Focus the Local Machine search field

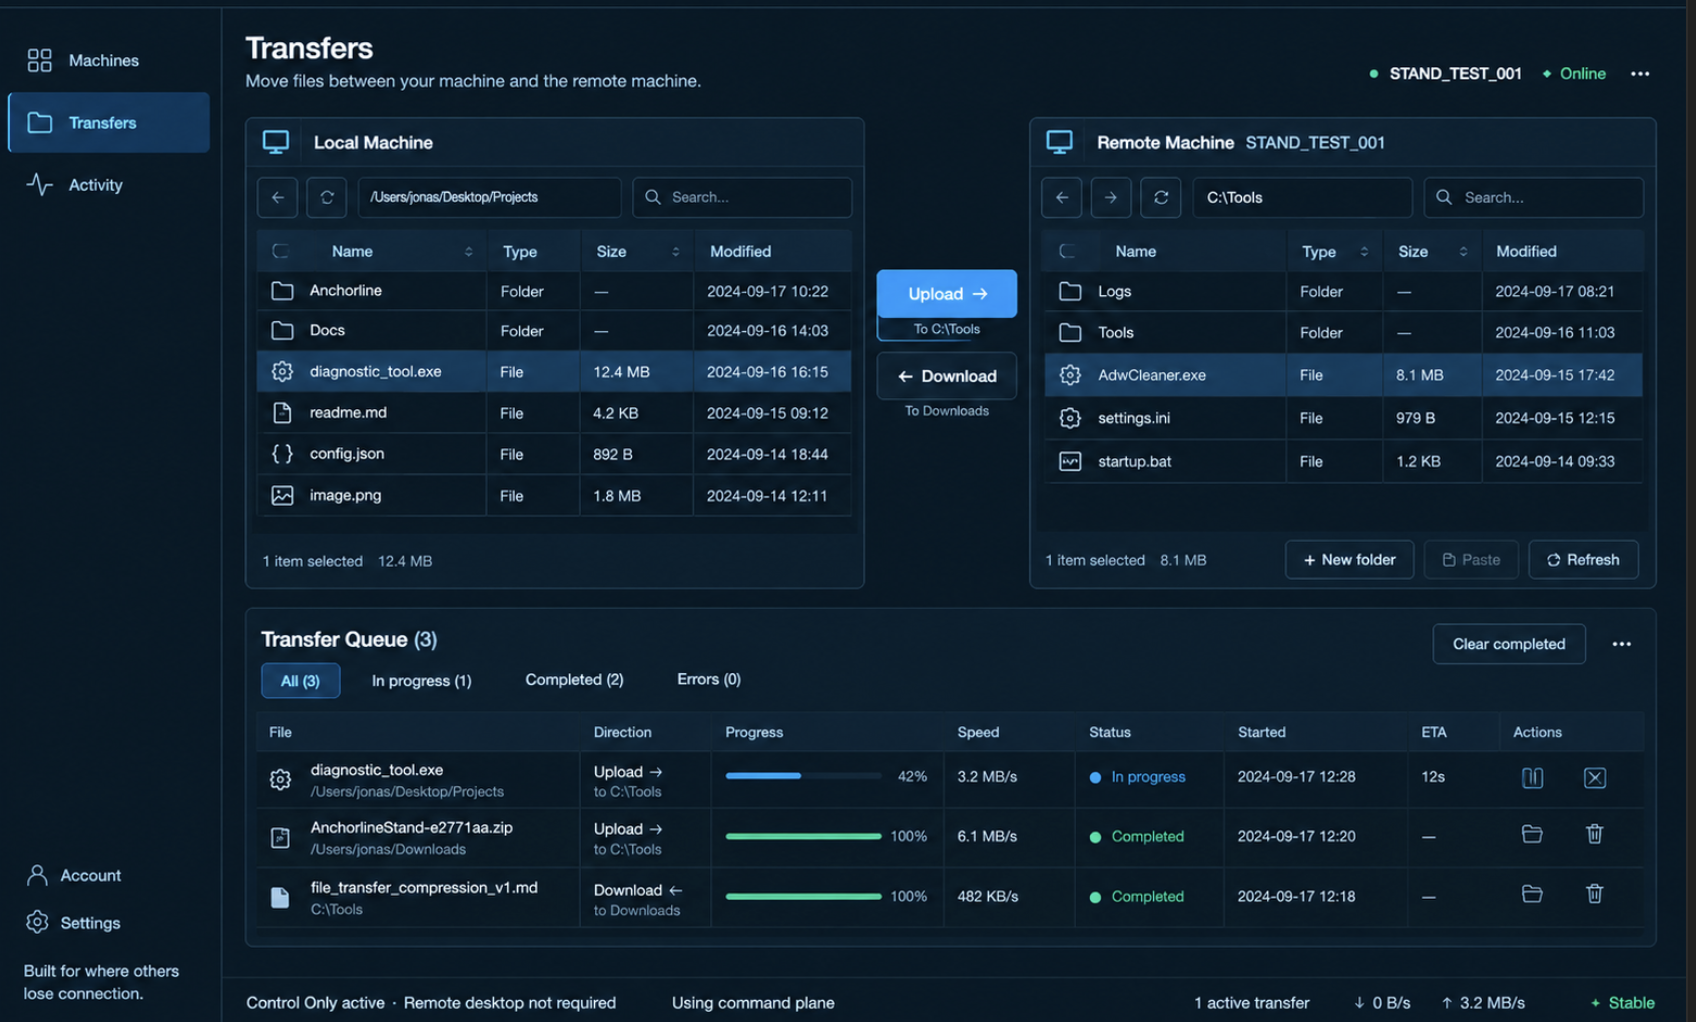(x=742, y=197)
